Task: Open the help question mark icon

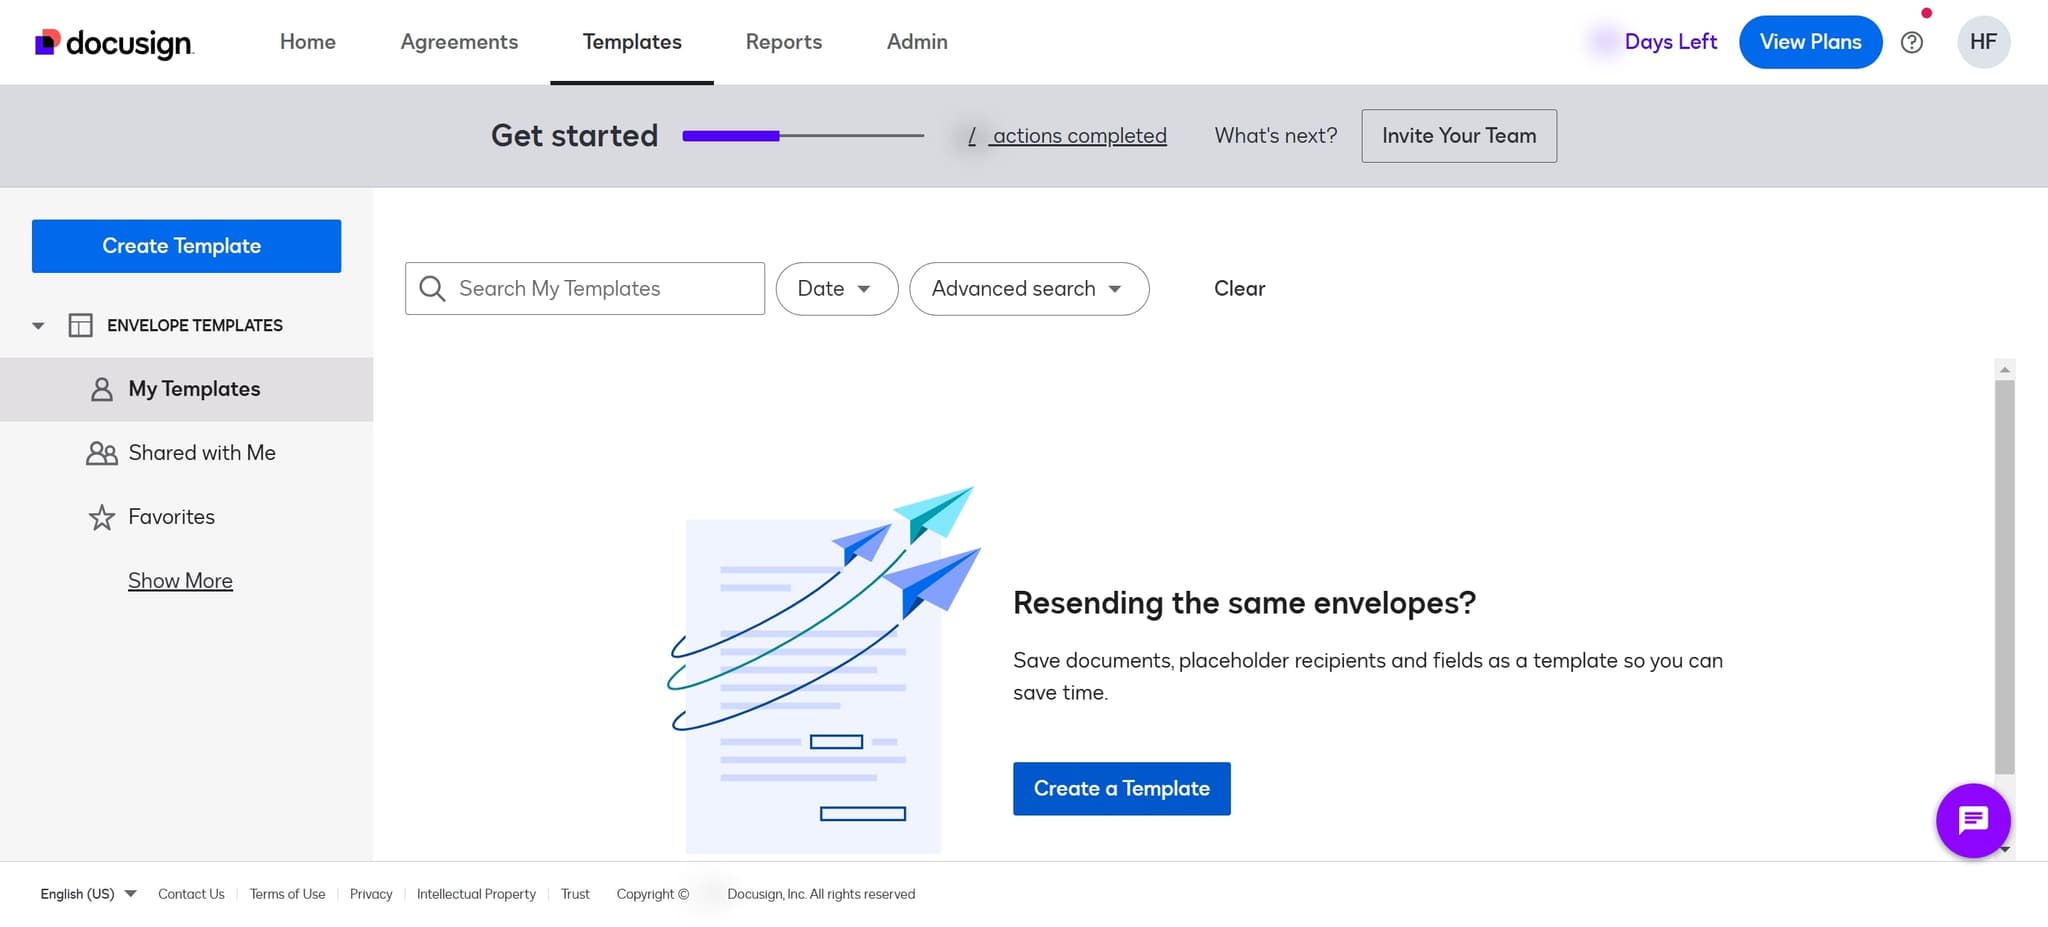Action: click(x=1911, y=42)
